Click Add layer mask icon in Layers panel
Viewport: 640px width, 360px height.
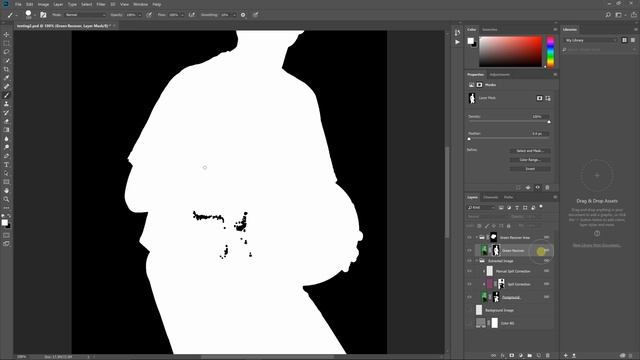pos(511,356)
